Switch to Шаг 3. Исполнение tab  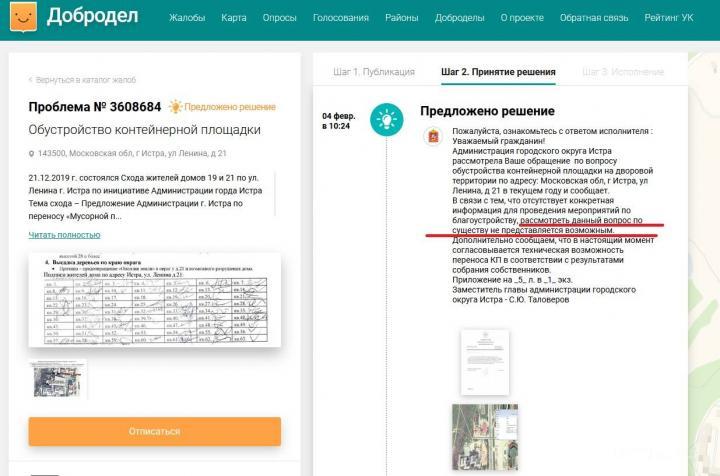tap(623, 72)
